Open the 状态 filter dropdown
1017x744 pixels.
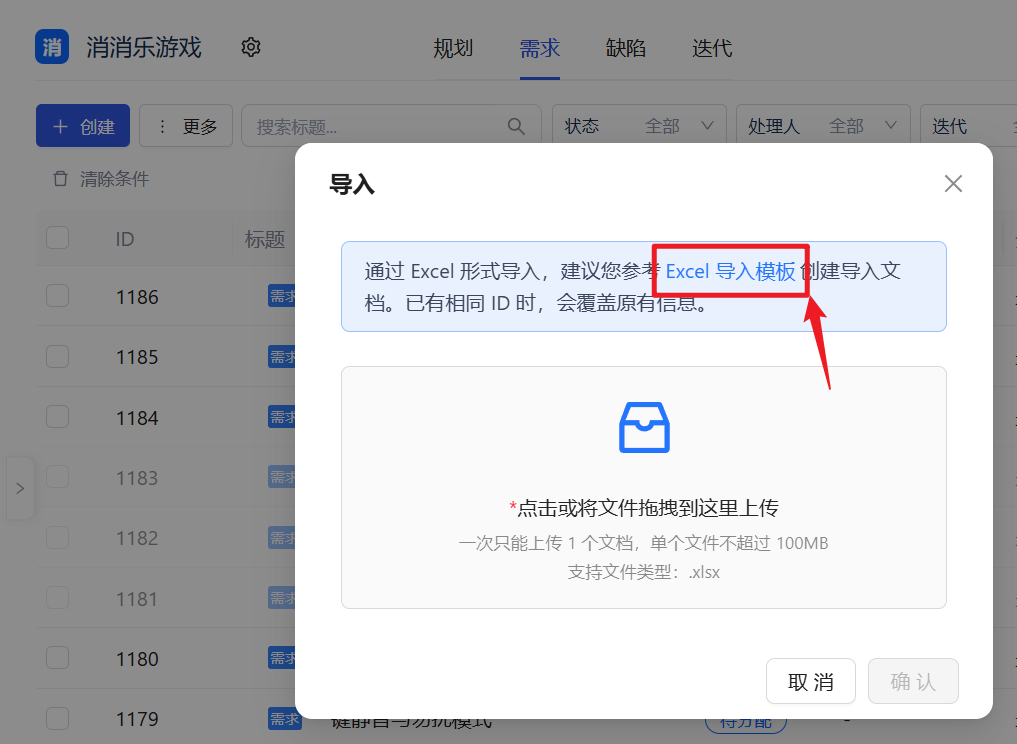coord(639,126)
